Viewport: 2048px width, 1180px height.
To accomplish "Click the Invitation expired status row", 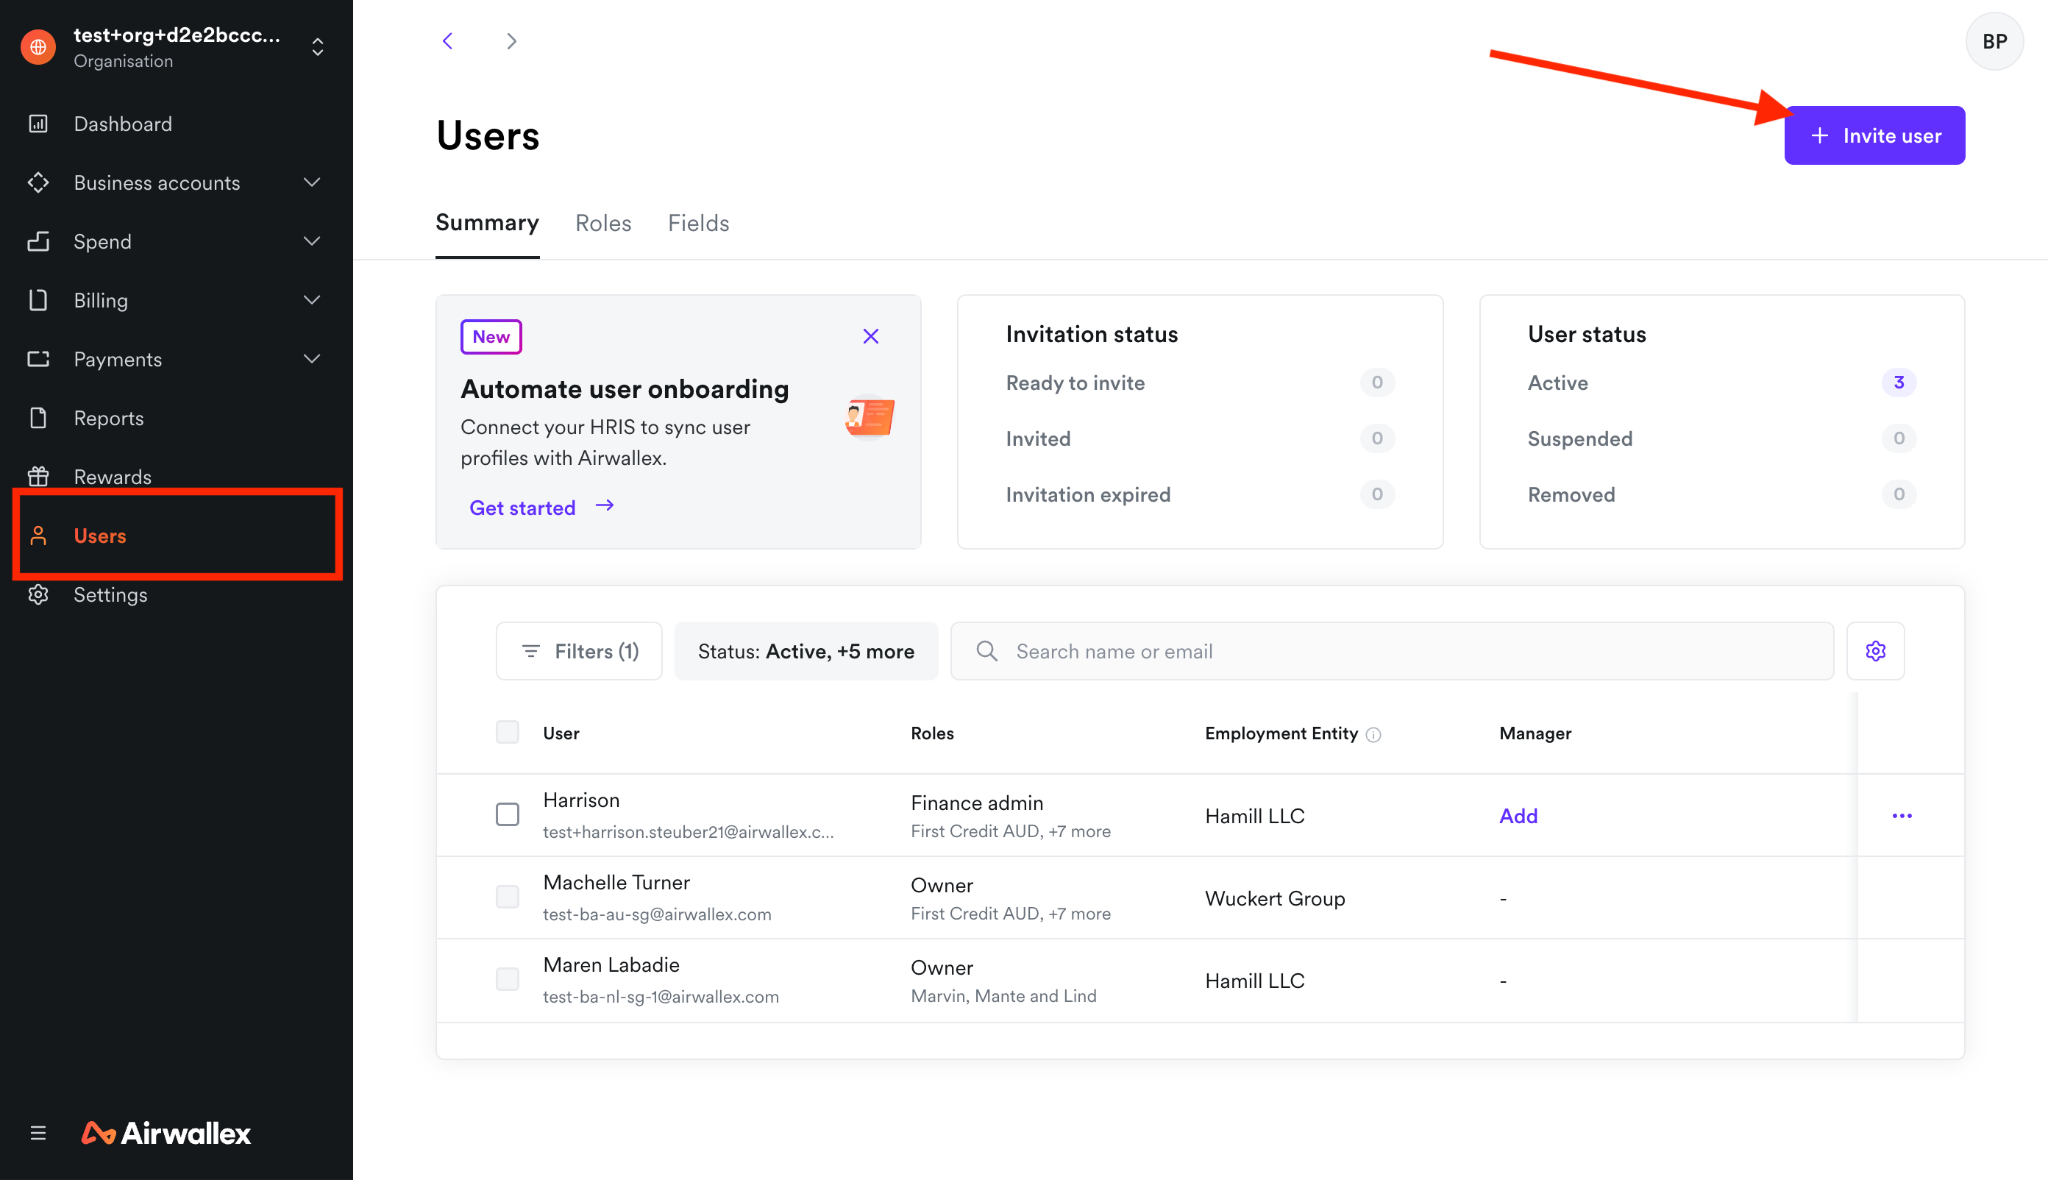I will (x=1200, y=494).
